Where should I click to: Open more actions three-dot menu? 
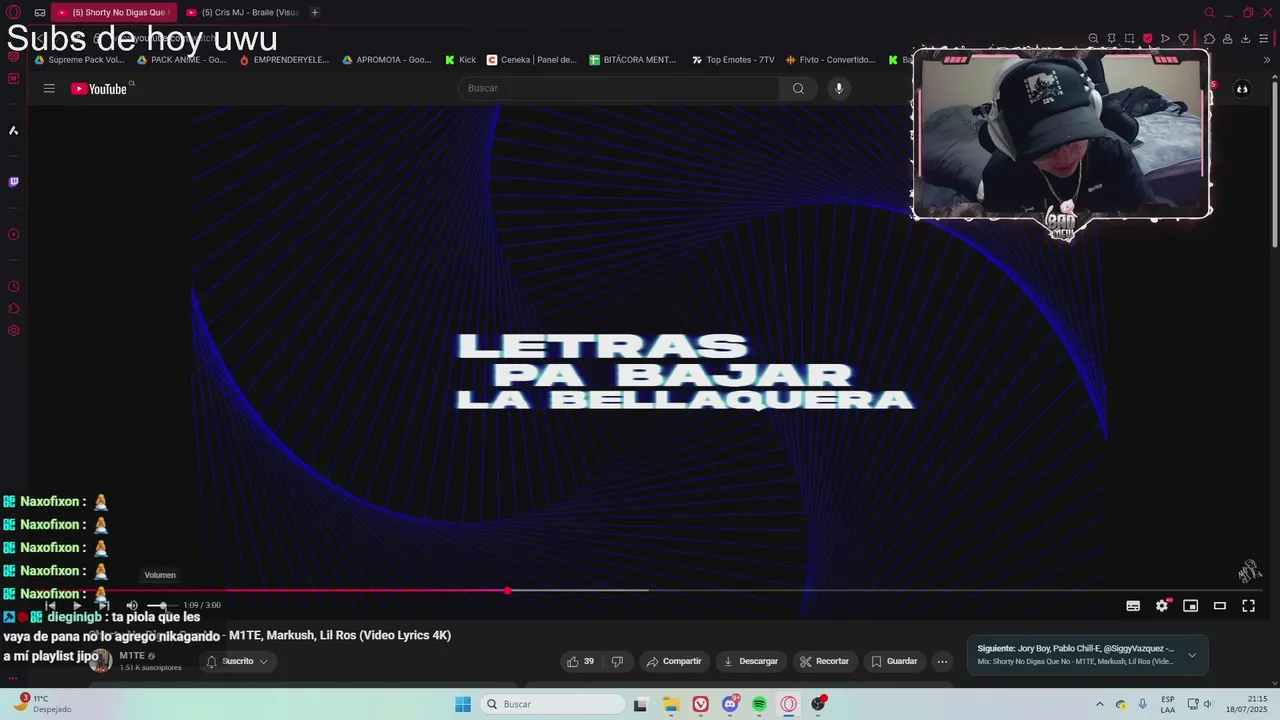tap(942, 661)
